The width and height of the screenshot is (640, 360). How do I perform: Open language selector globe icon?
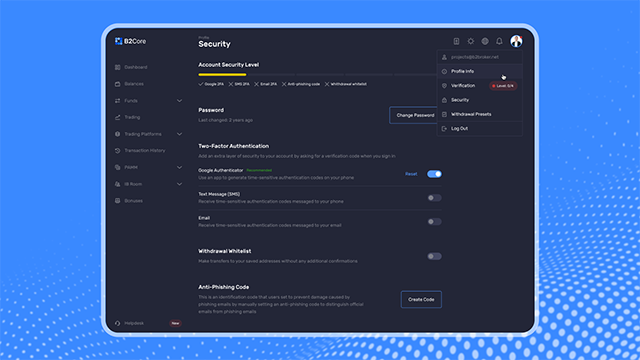485,41
